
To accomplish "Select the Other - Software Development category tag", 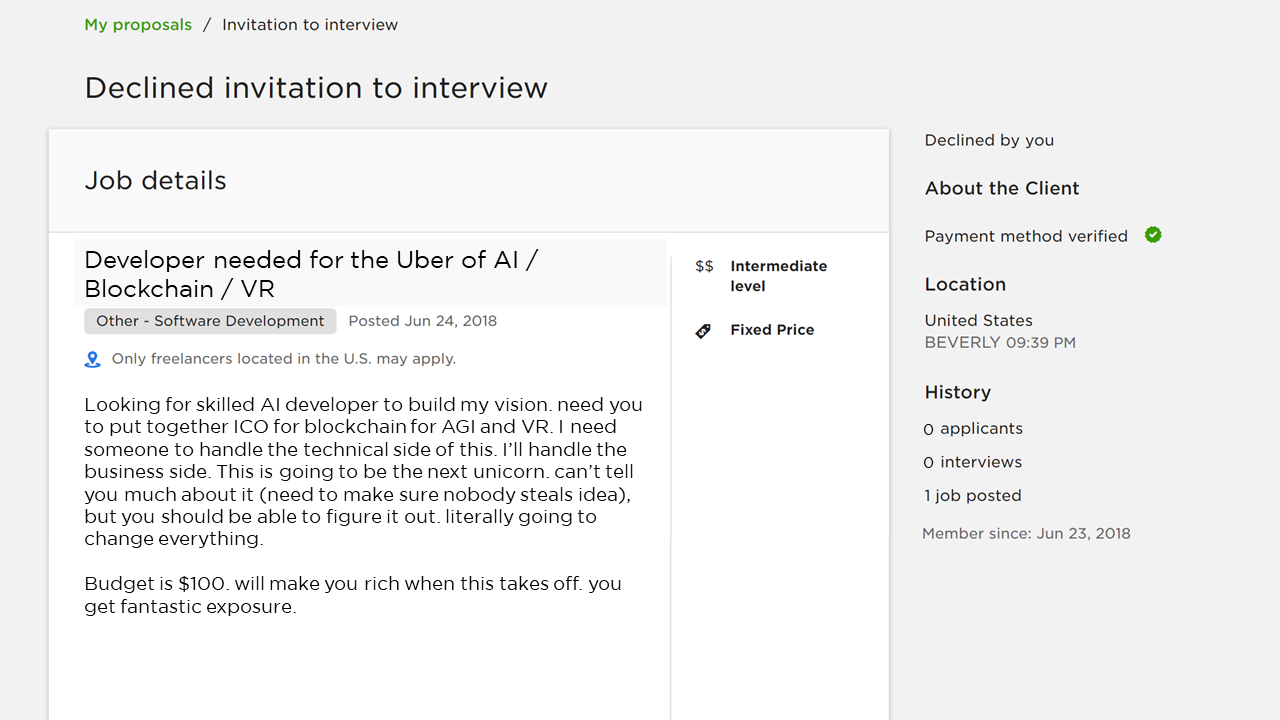I will [210, 321].
